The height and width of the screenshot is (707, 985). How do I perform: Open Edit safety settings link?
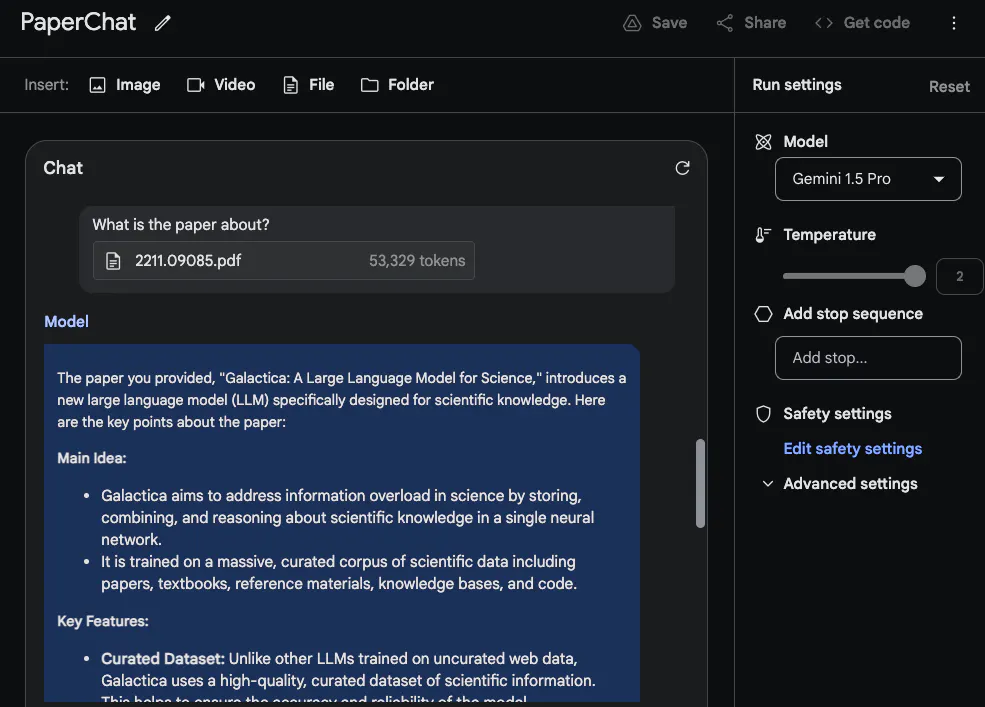click(852, 449)
